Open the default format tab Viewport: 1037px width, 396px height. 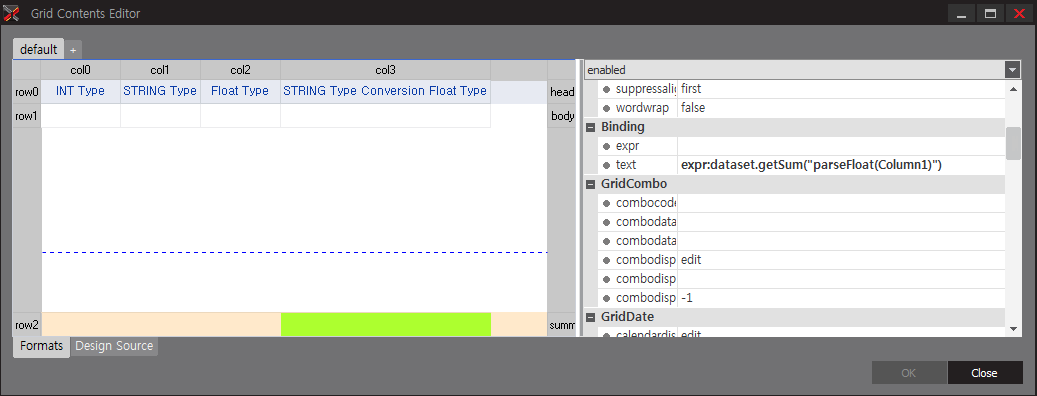[x=38, y=50]
